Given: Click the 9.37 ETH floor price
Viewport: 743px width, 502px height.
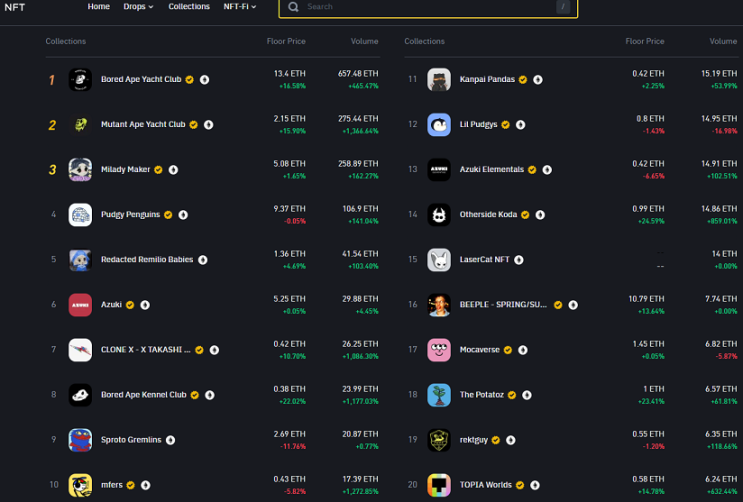Looking at the screenshot, I should click(x=290, y=209).
